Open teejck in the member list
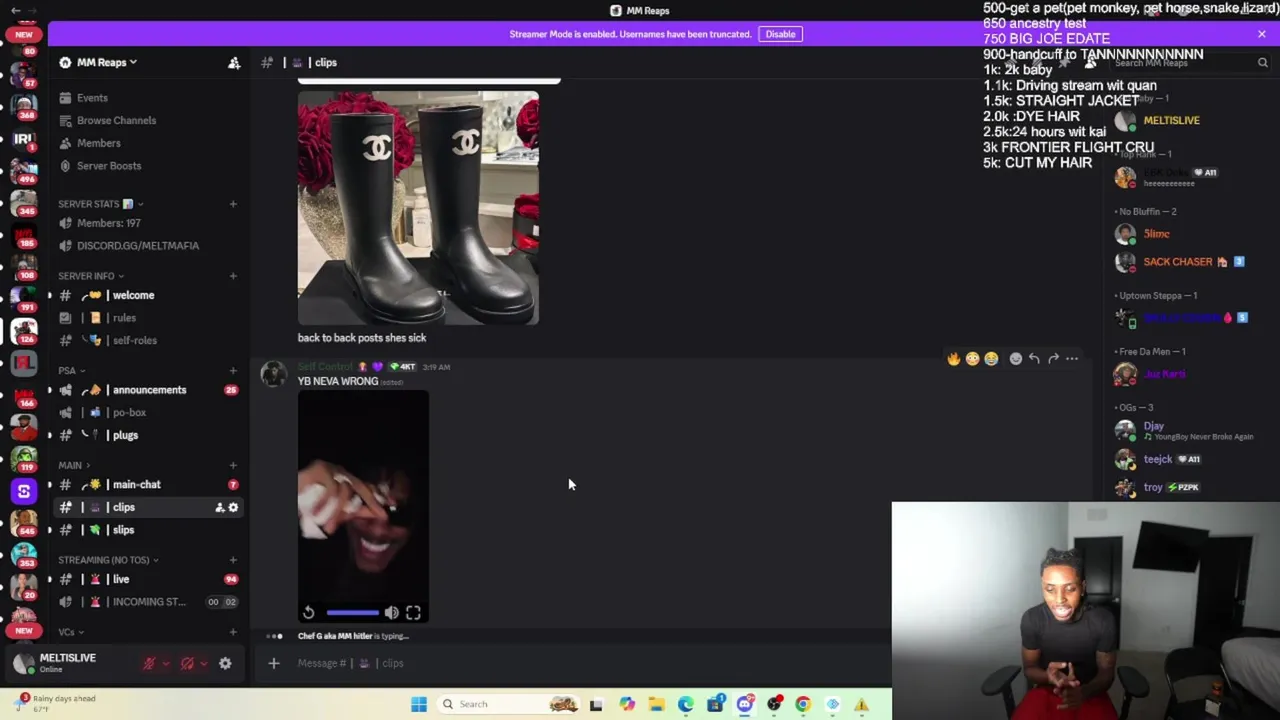This screenshot has width=1280, height=720. pos(1190,459)
